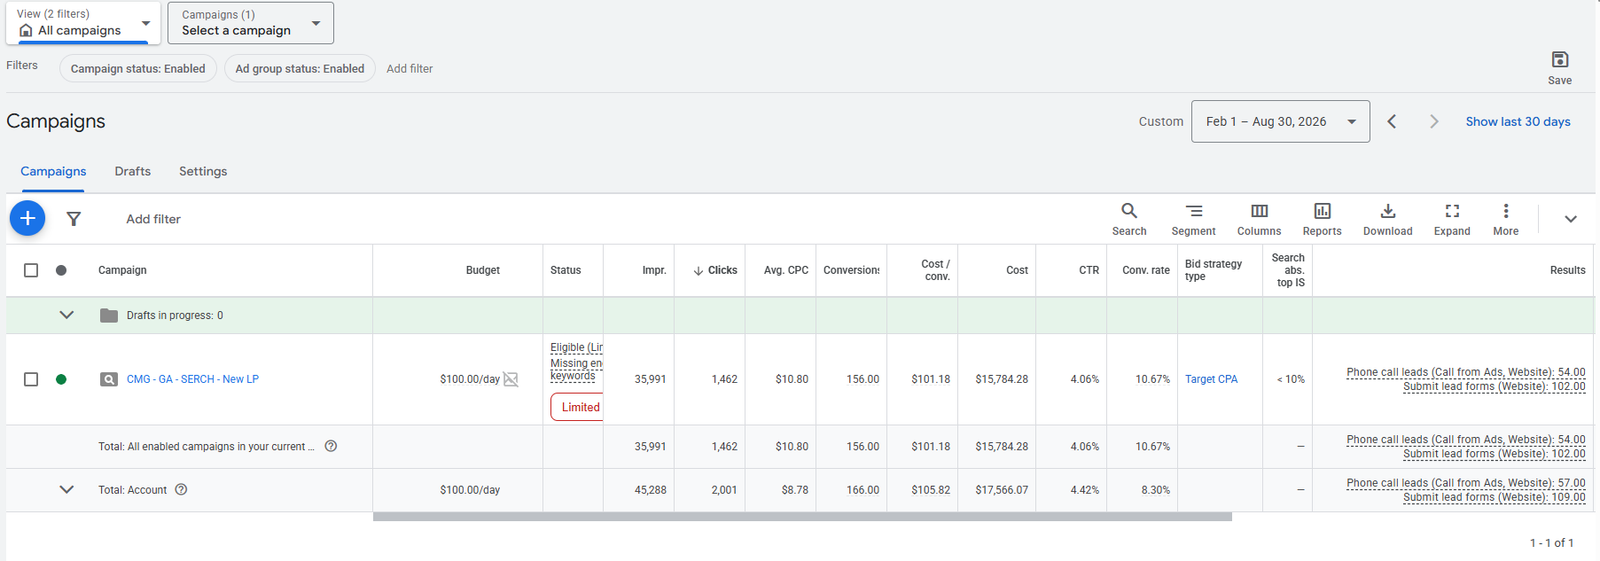Image resolution: width=1600 pixels, height=561 pixels.
Task: Collapse the Drafts in progress row
Action: pyautogui.click(x=67, y=315)
